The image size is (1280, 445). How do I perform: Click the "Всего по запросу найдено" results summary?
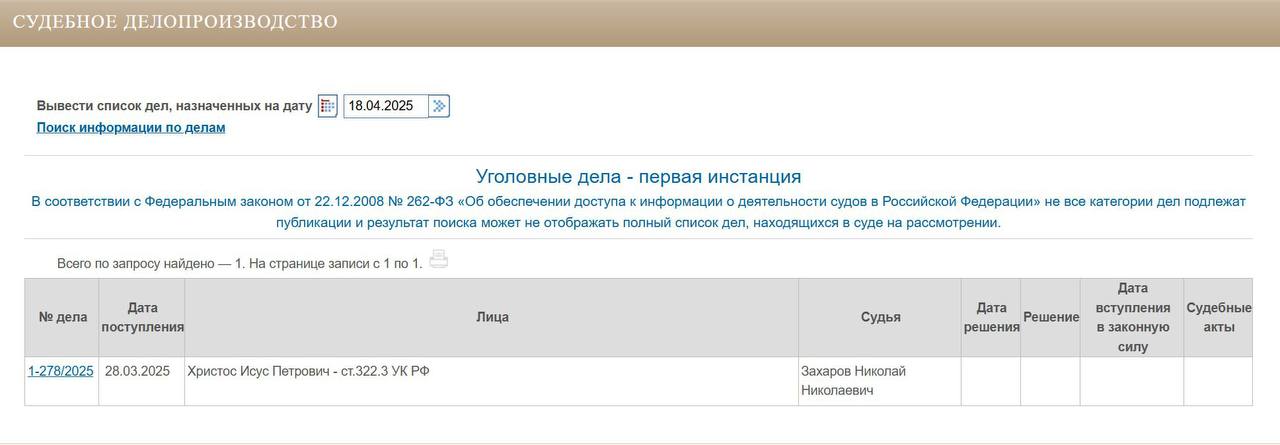240,264
